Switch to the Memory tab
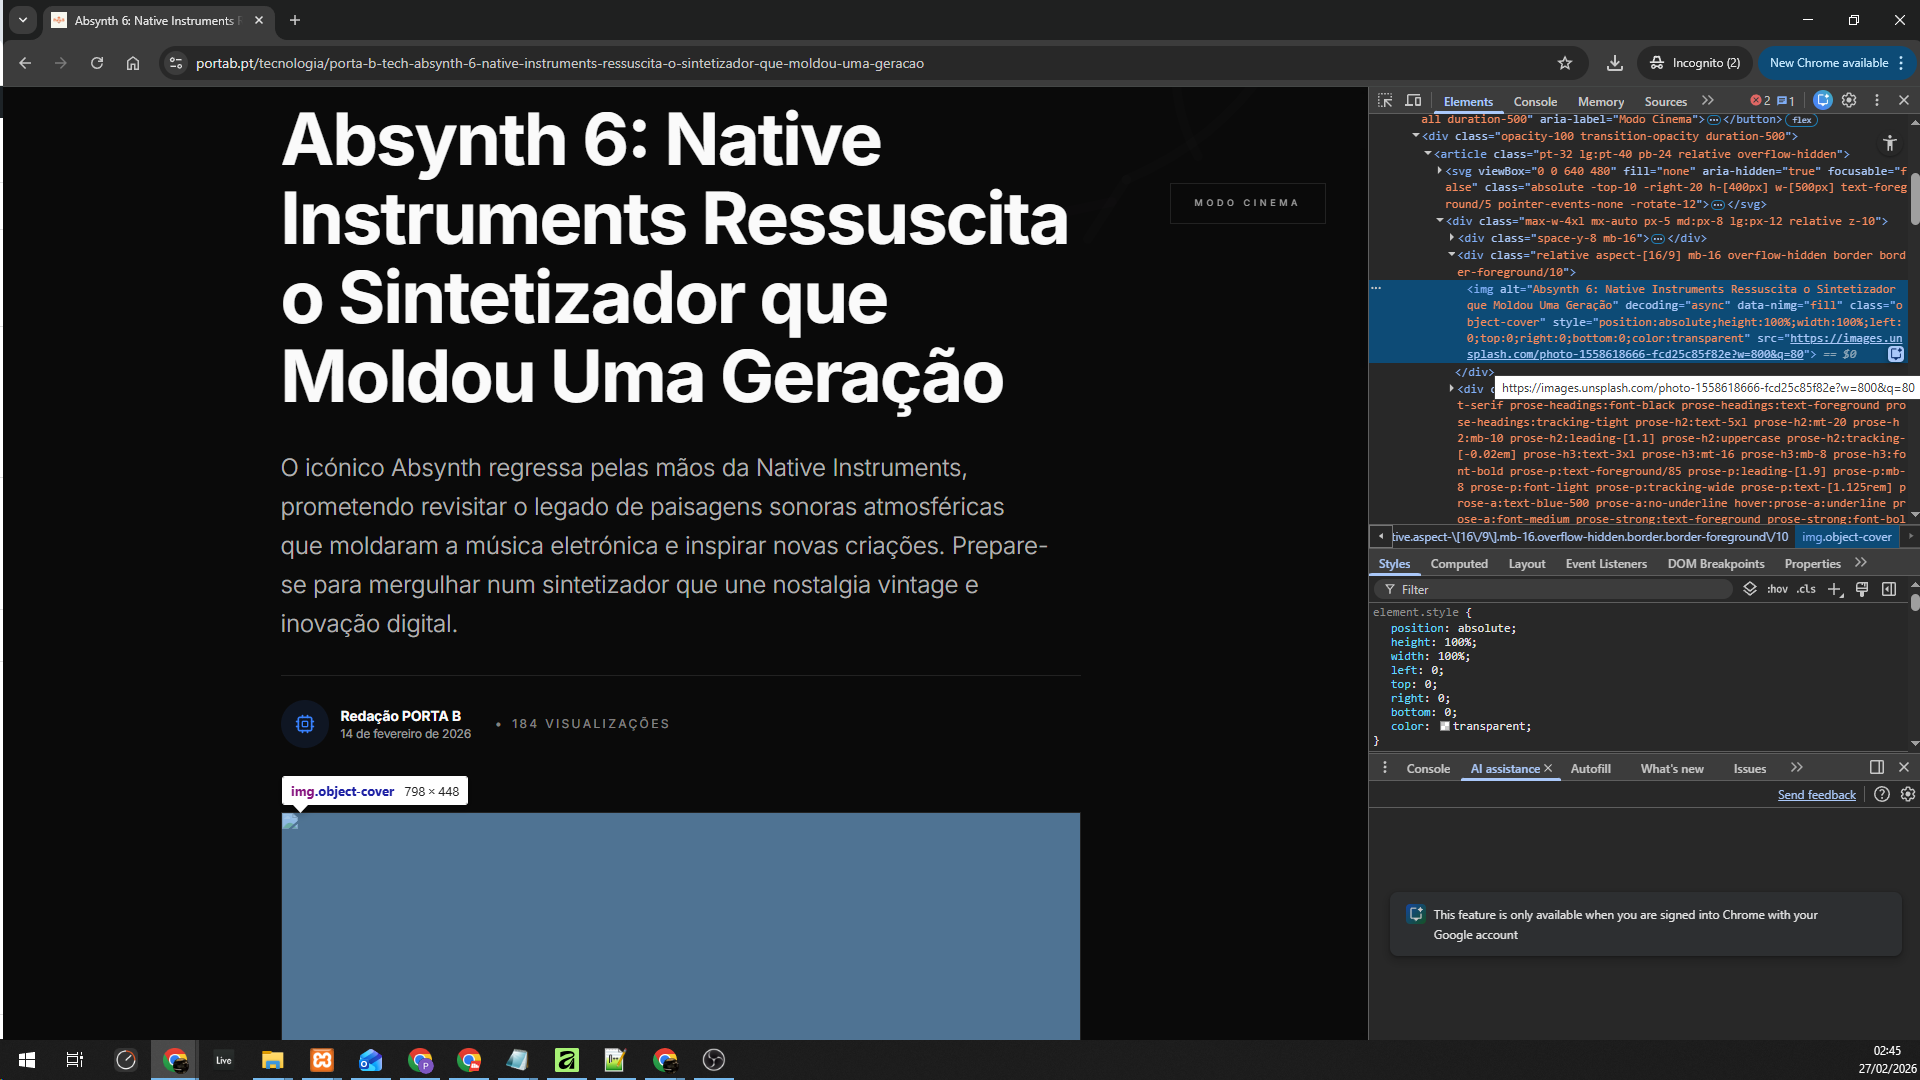1920x1080 pixels. click(x=1600, y=102)
